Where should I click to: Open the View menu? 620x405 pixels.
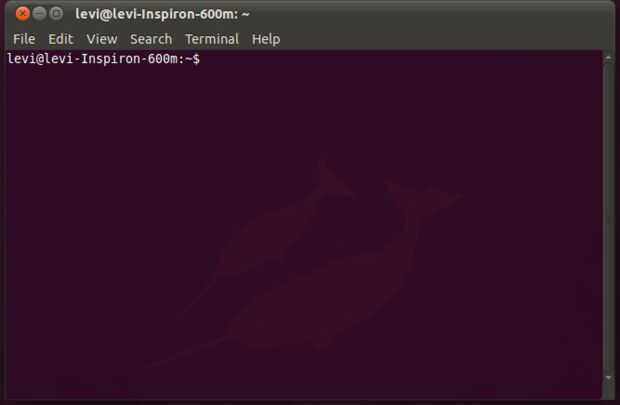coord(102,39)
